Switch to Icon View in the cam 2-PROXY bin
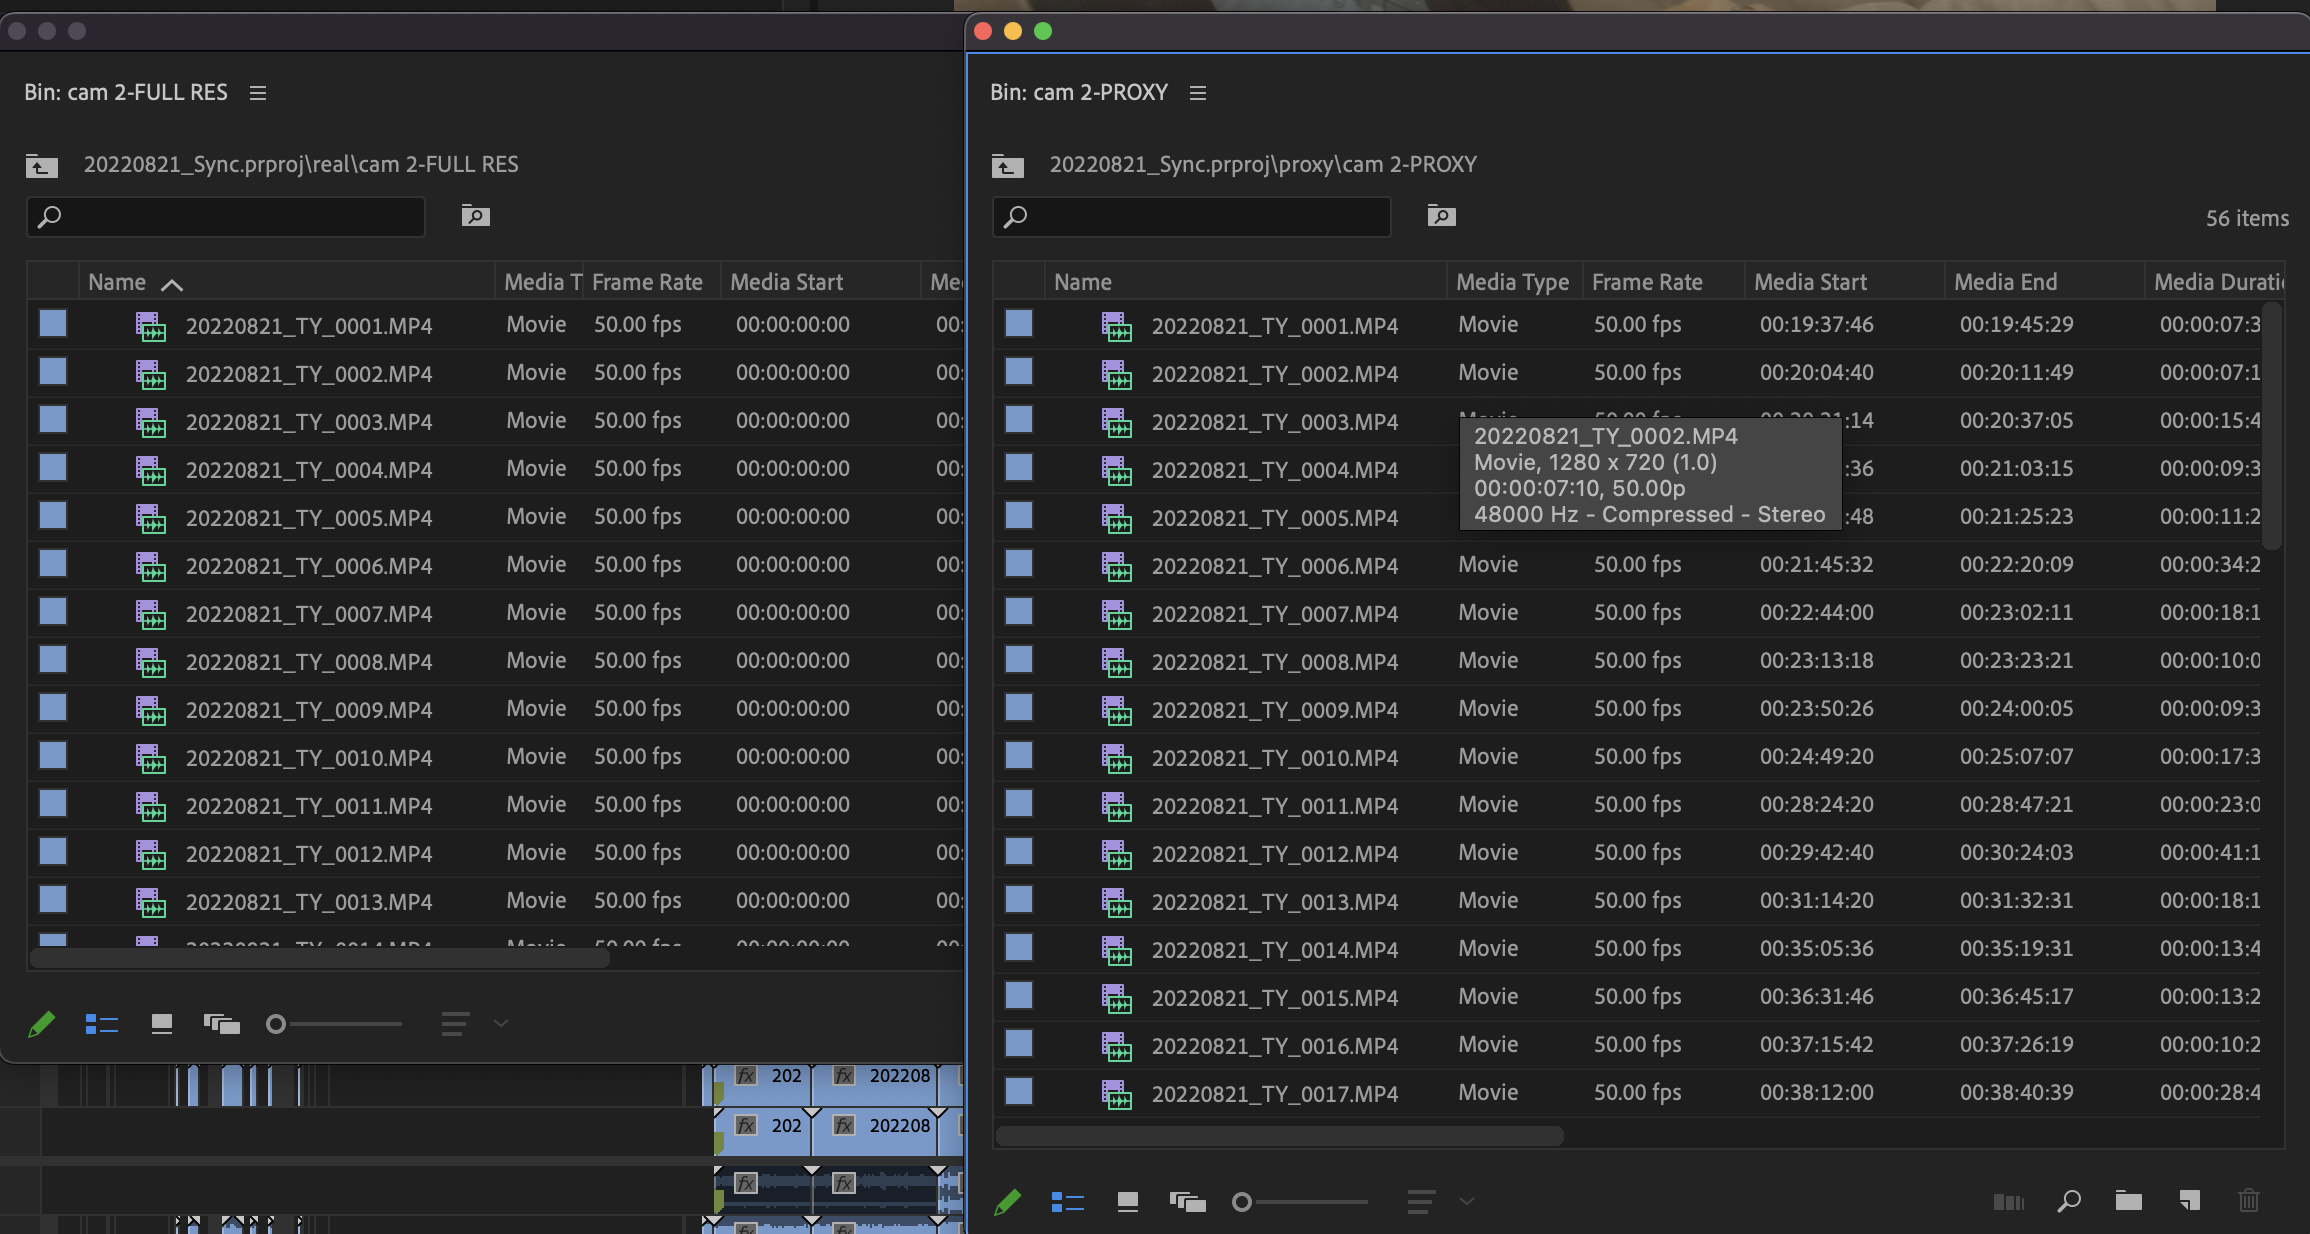This screenshot has height=1234, width=2310. pos(1129,1201)
